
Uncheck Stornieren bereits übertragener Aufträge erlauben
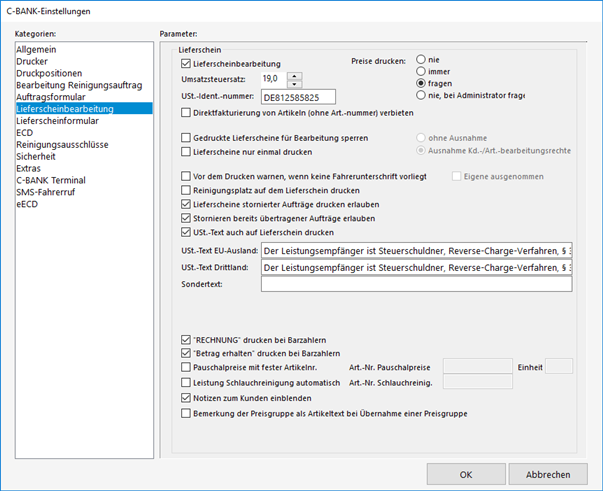186,217
